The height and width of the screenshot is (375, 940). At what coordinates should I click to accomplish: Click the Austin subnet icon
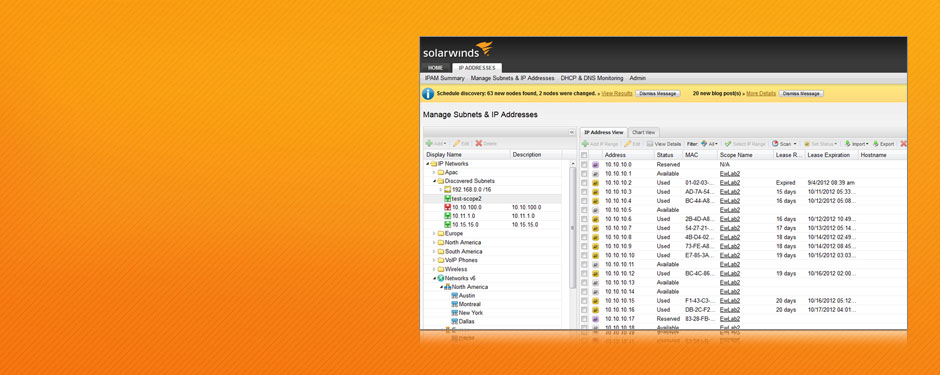coord(454,295)
